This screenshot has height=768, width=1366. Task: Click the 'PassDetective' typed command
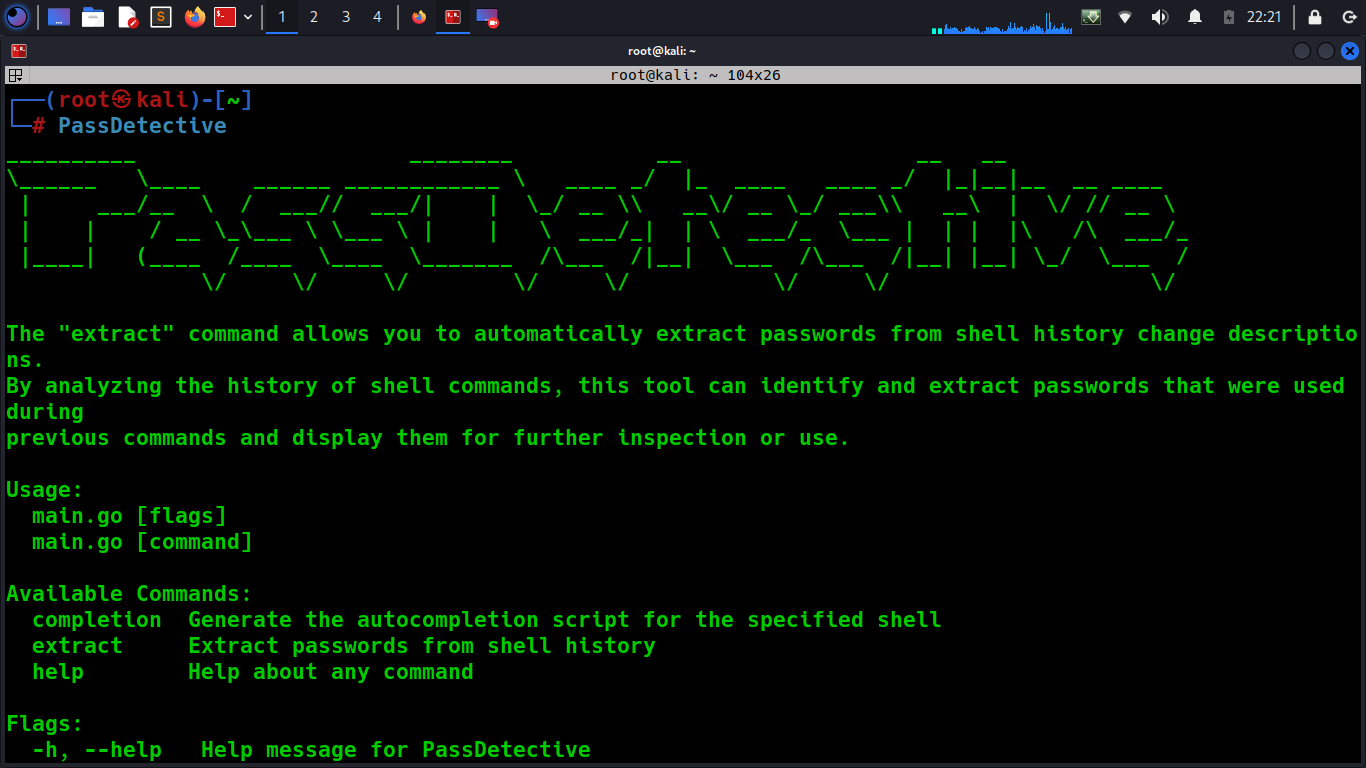tap(142, 126)
